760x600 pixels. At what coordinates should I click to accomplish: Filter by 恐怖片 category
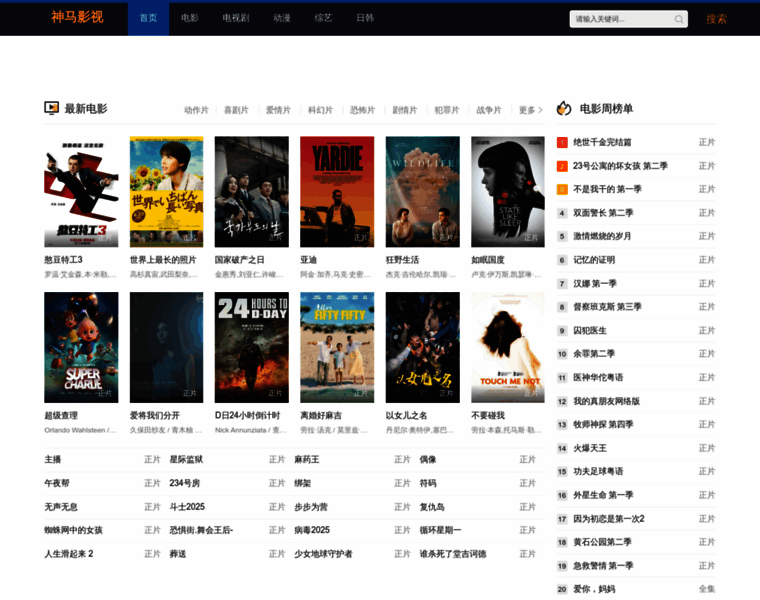pos(363,110)
